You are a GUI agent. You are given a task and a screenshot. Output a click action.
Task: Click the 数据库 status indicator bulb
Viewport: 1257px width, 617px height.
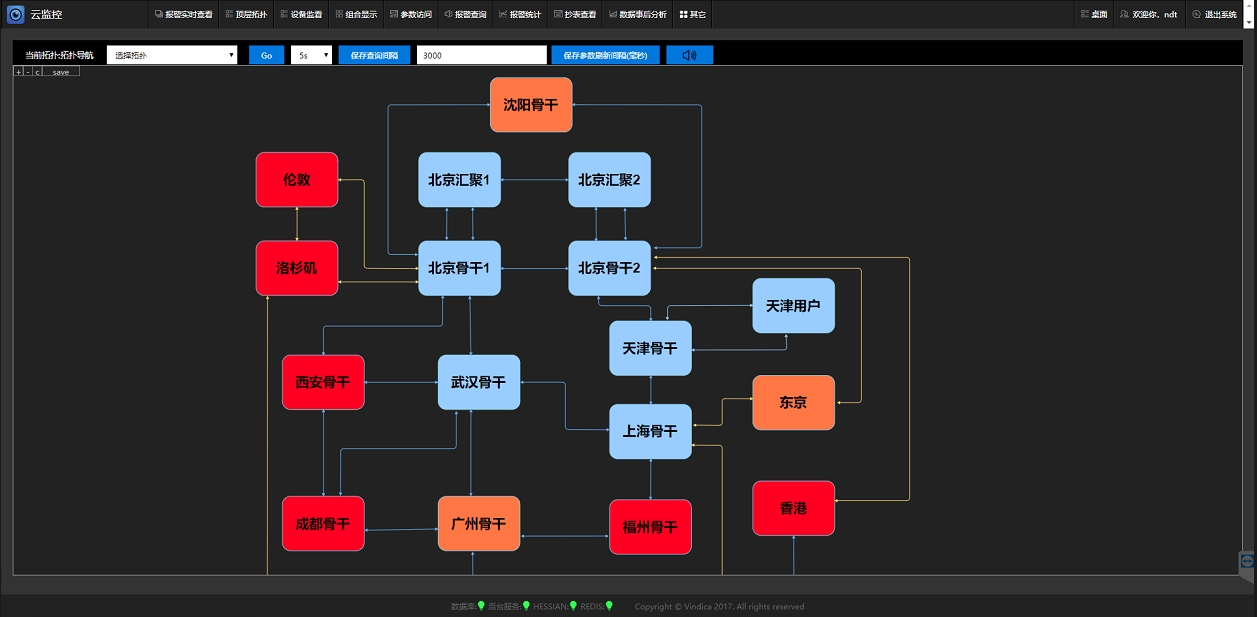point(481,606)
